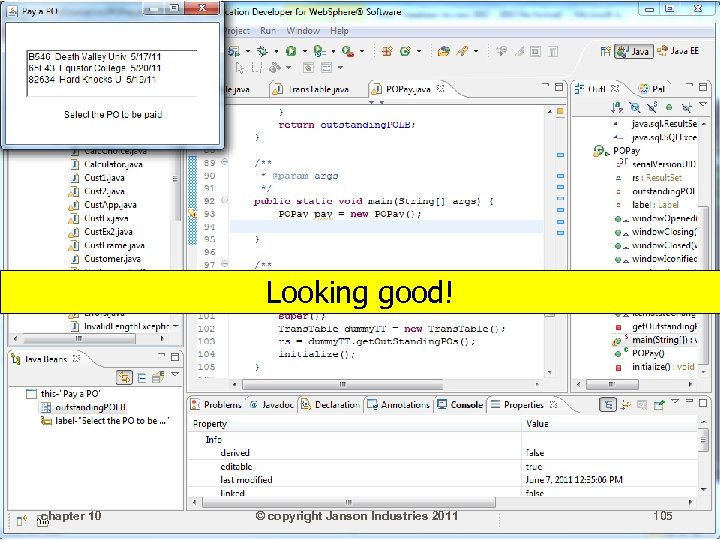Viewport: 720px width, 540px height.
Task: Open dropdown next to Search icon
Action: (476, 51)
